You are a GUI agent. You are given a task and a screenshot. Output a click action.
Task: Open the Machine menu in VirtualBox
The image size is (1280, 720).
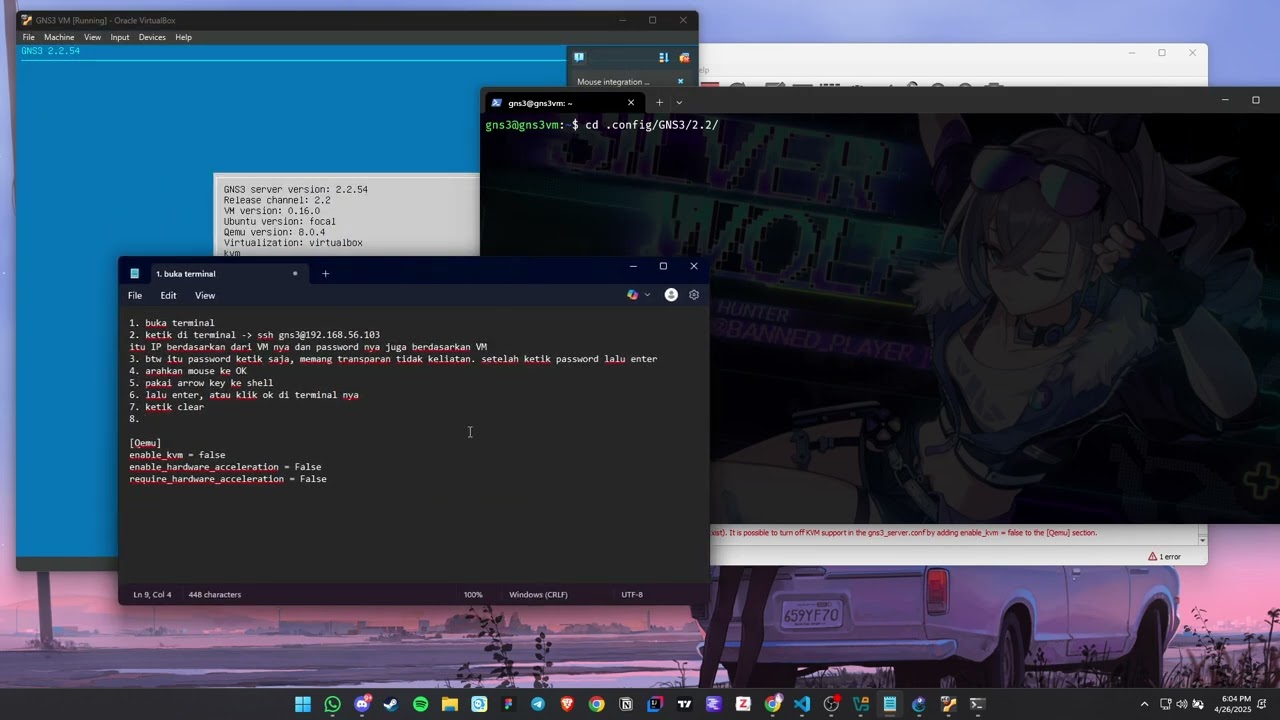59,37
